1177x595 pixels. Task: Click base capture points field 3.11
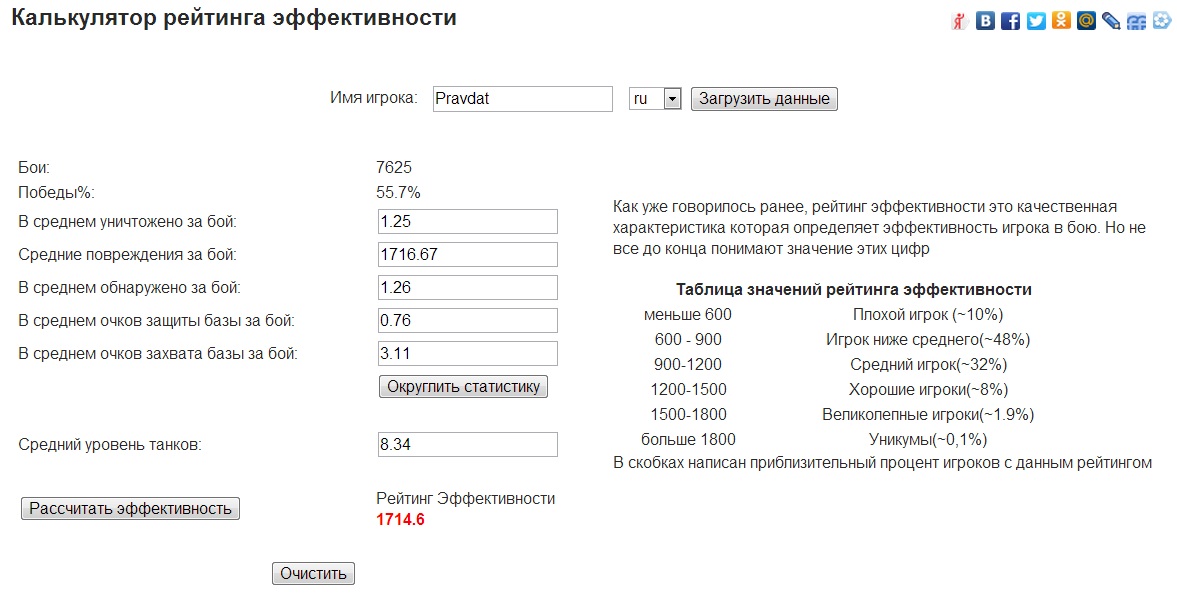click(x=467, y=353)
